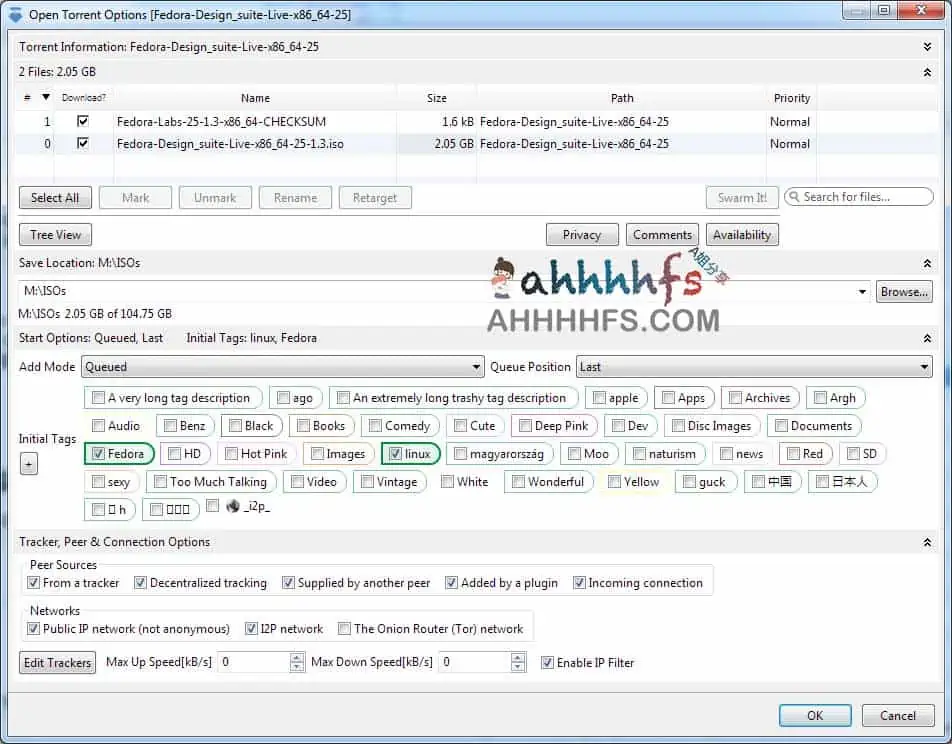The height and width of the screenshot is (744, 952).
Task: Enable The Onion Router (Tor) network
Action: 344,629
